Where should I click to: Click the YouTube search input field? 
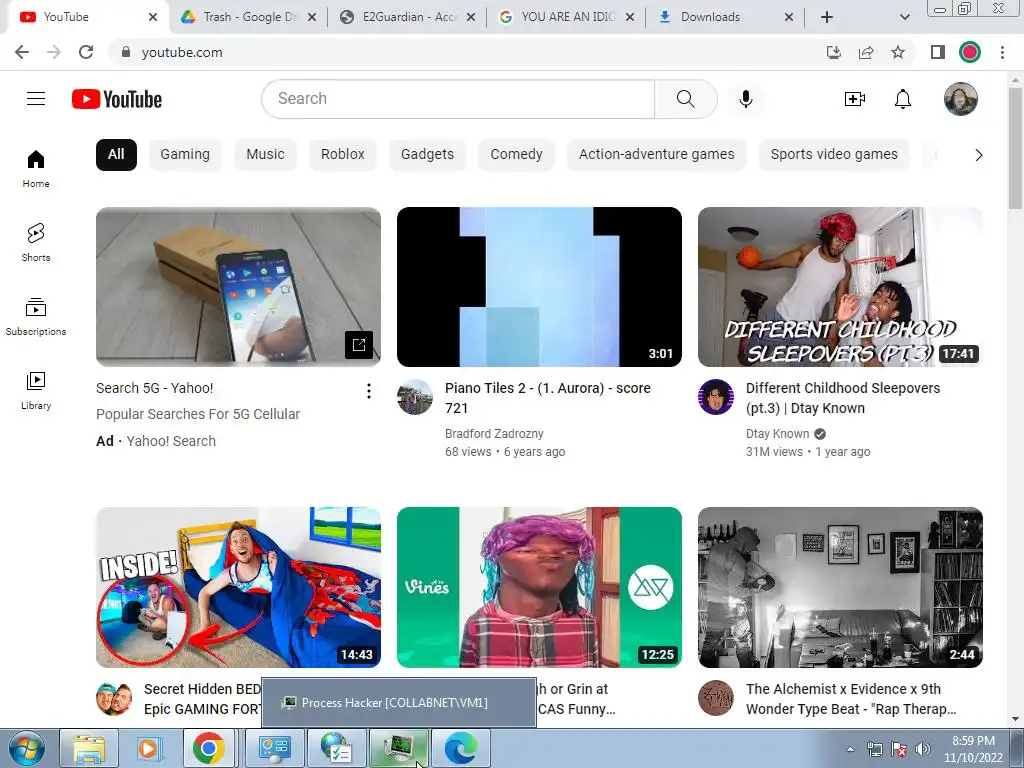pos(458,99)
